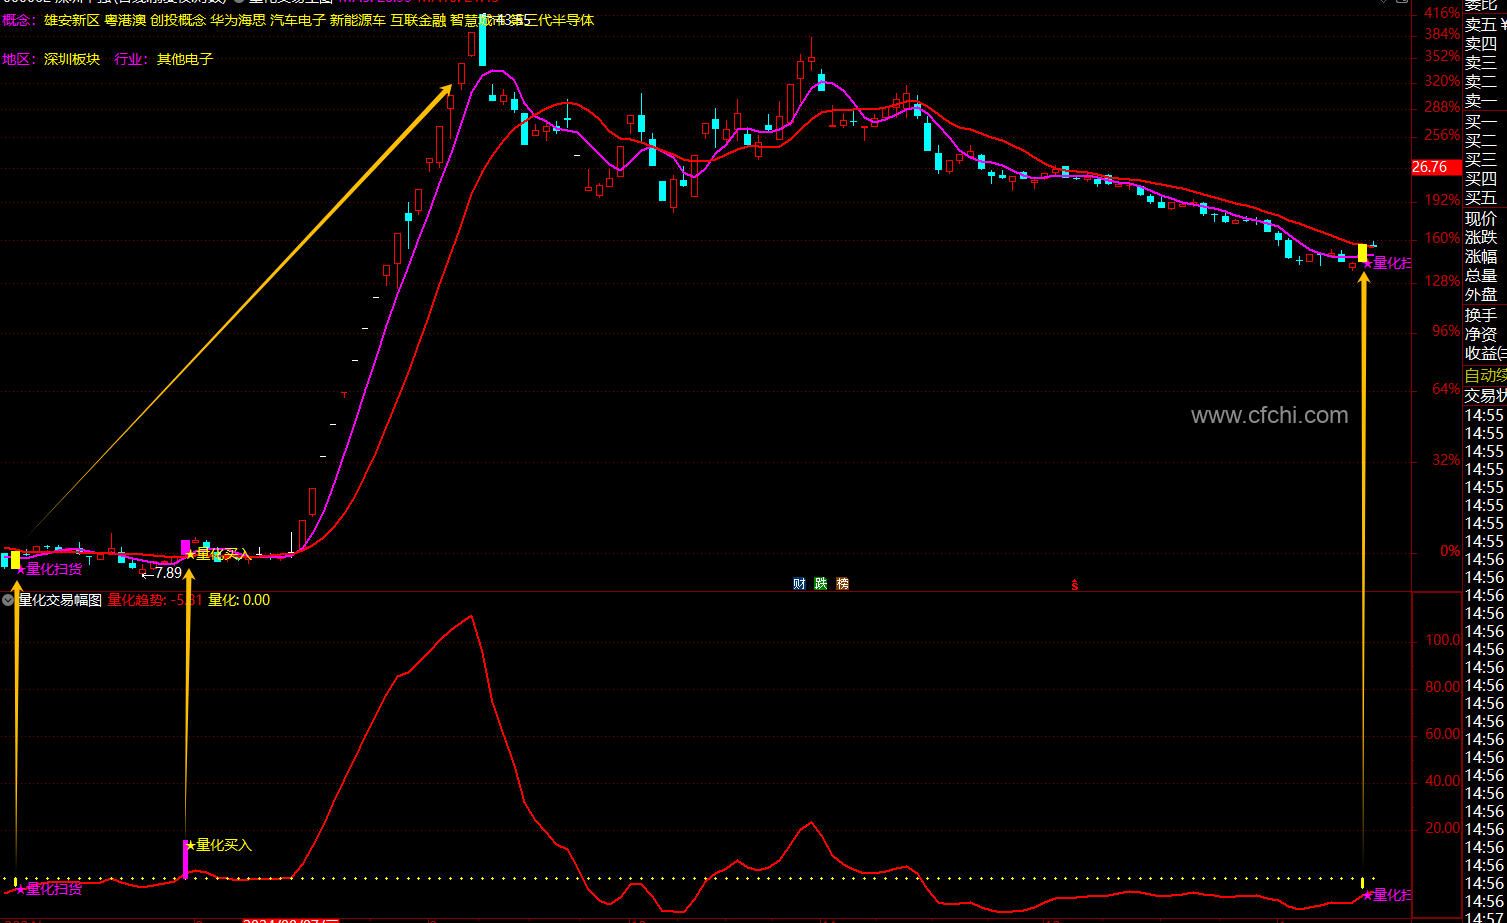Viewport: 1507px width, 923px height.
Task: Click the 量化扫货 star in main chart
Action: point(20,569)
